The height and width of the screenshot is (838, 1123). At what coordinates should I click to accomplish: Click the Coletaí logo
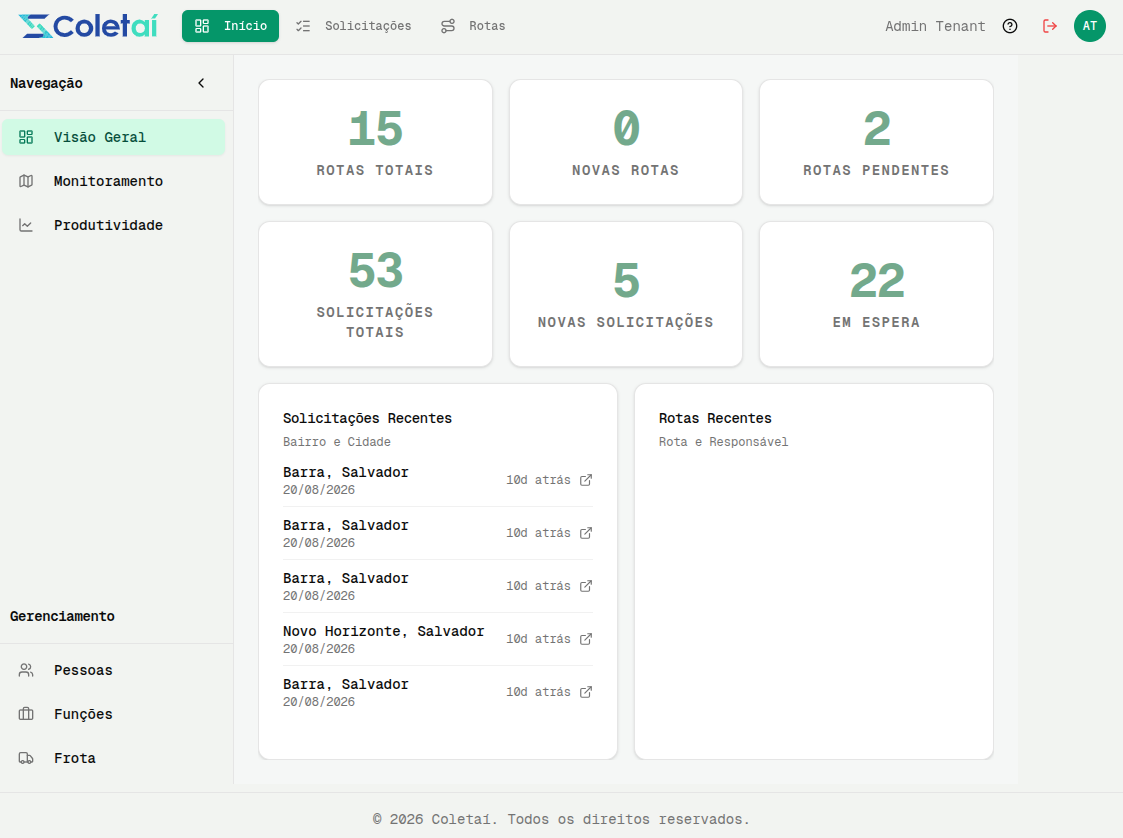[x=87, y=26]
